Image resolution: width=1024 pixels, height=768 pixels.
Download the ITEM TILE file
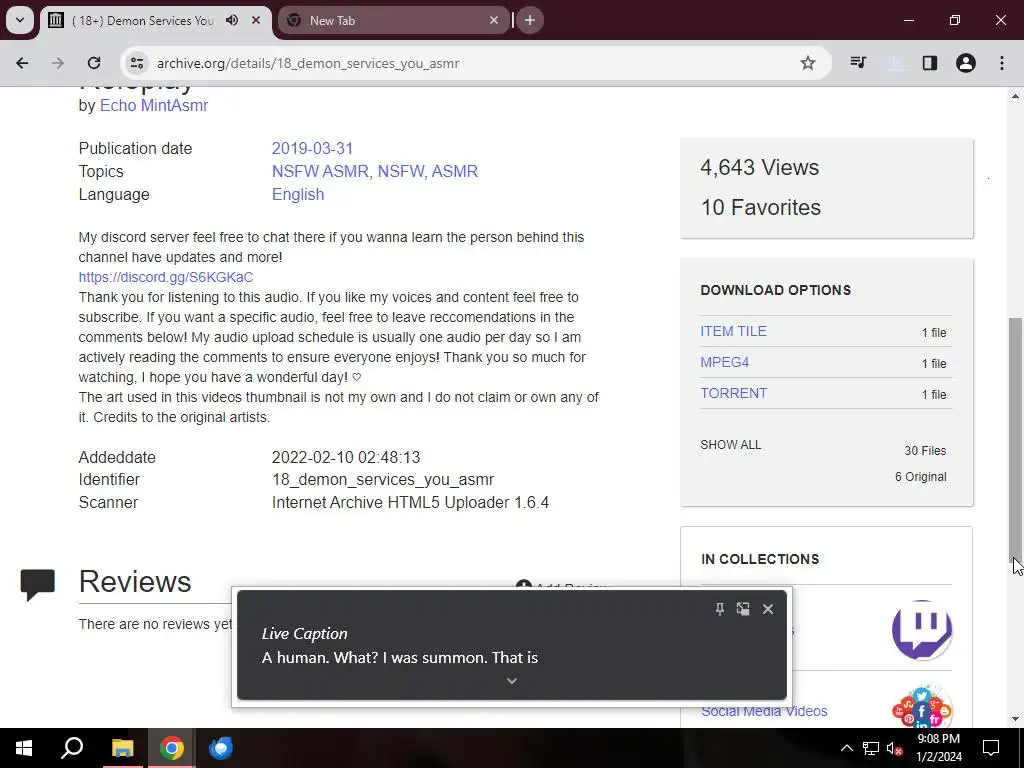[733, 331]
